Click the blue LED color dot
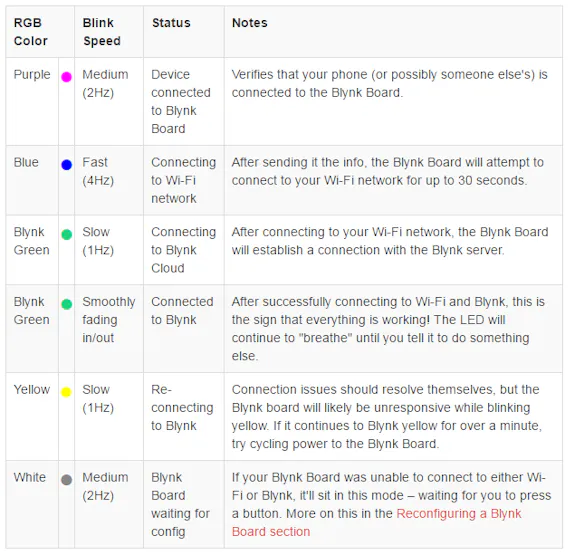570x555 pixels. click(x=67, y=165)
